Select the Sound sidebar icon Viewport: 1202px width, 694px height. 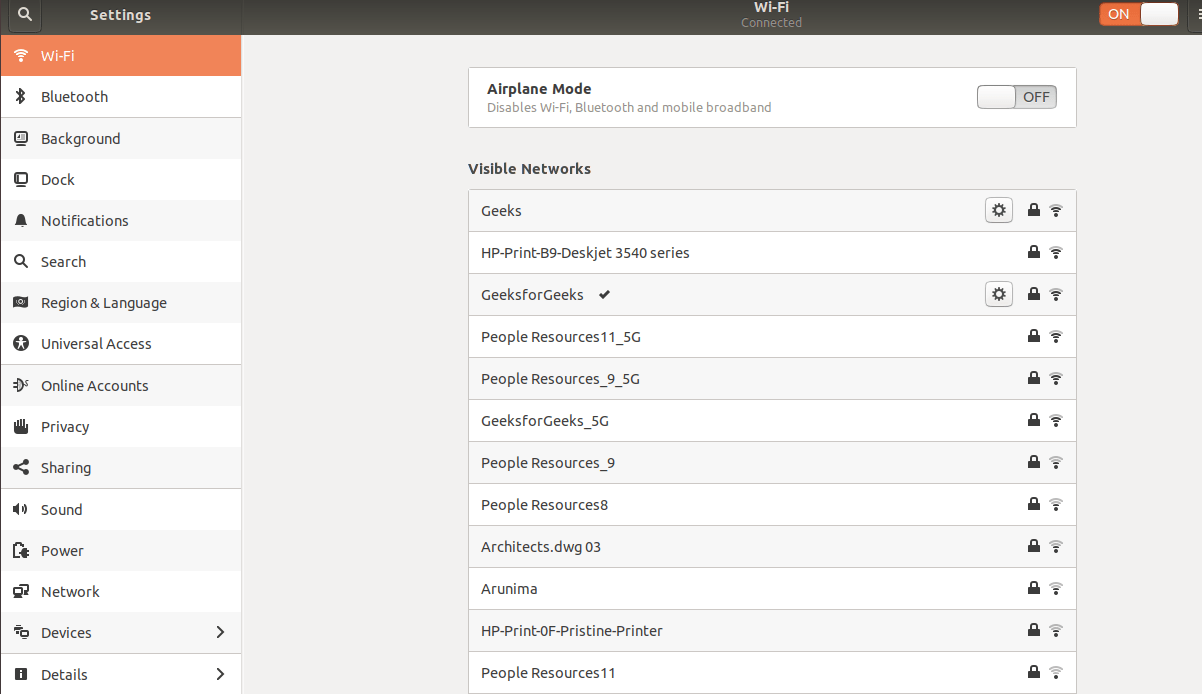(x=20, y=509)
